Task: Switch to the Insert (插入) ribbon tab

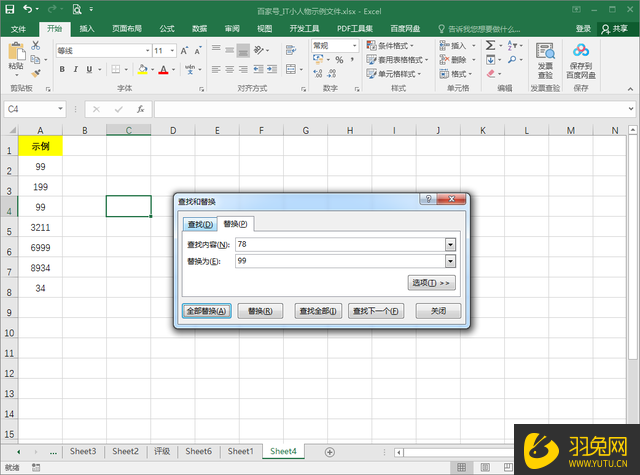Action: (x=87, y=29)
